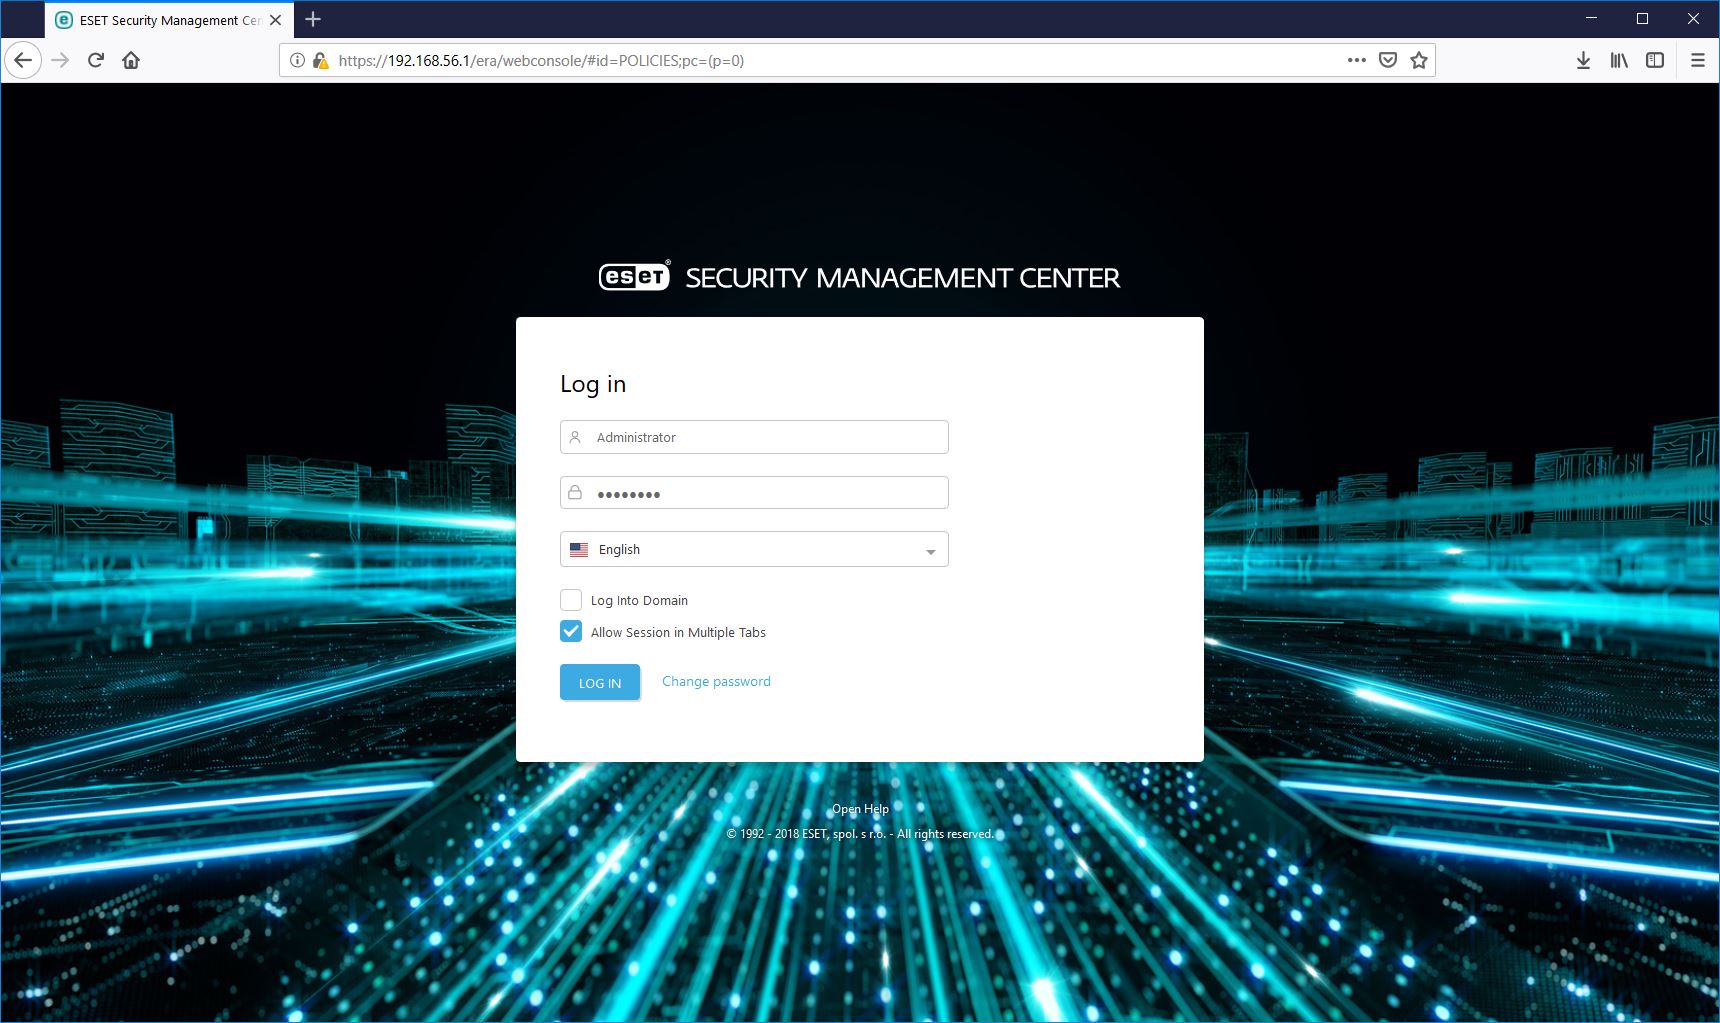Click the dropdown arrow next to English
The image size is (1720, 1023).
click(930, 549)
